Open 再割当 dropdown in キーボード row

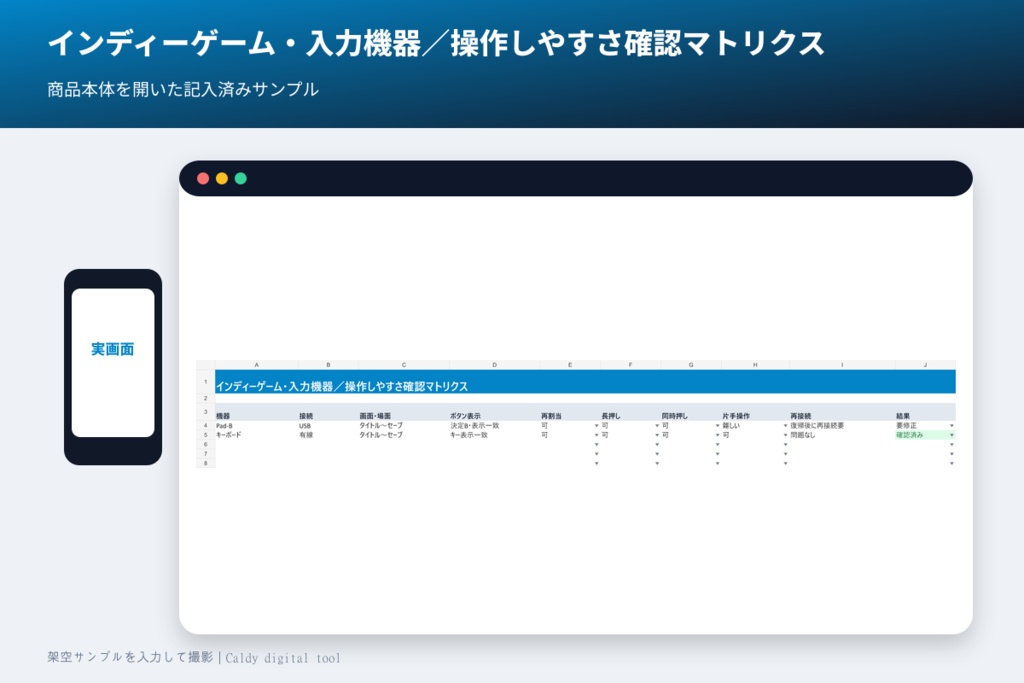(x=596, y=435)
